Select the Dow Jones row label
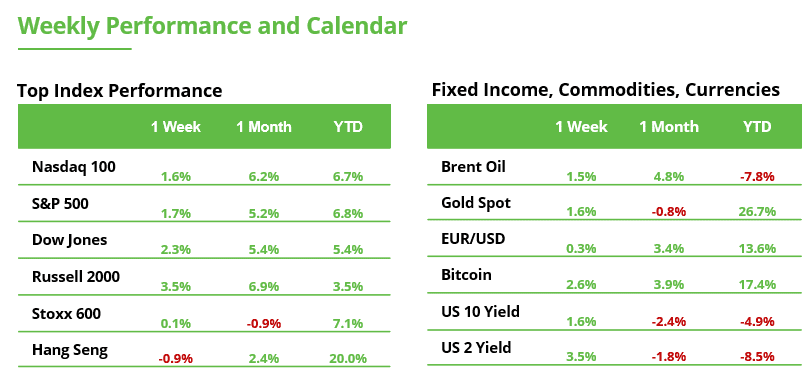The image size is (805, 373). tap(69, 240)
